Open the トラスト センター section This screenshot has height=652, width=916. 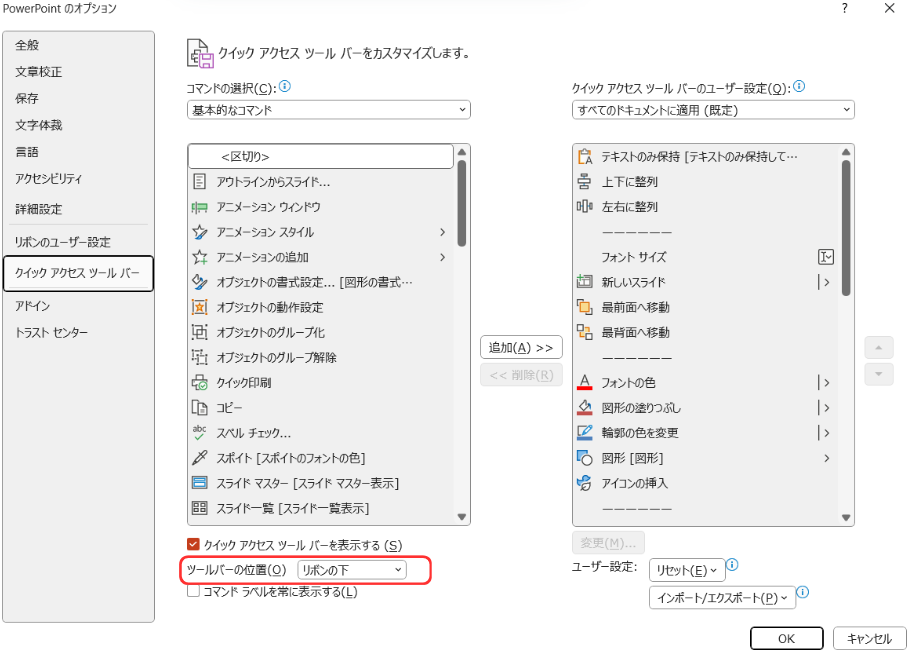coord(52,332)
